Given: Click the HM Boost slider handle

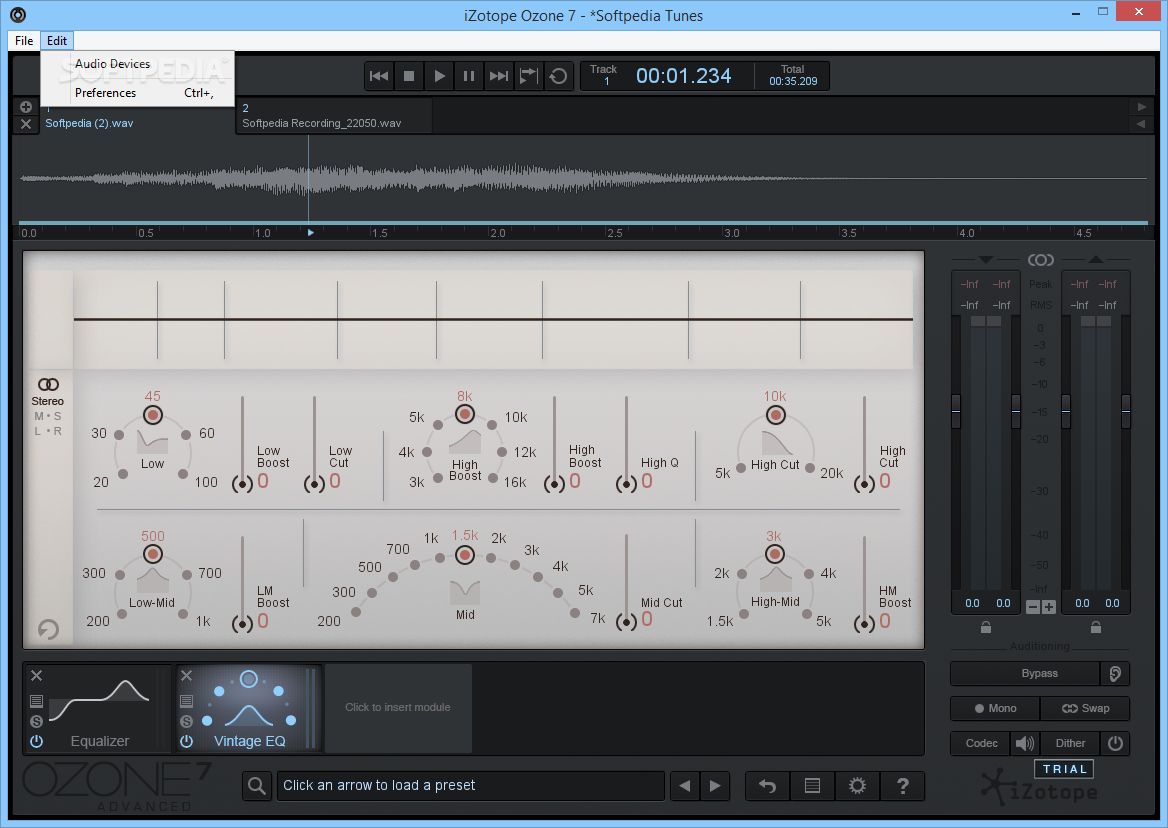Looking at the screenshot, I should point(864,623).
